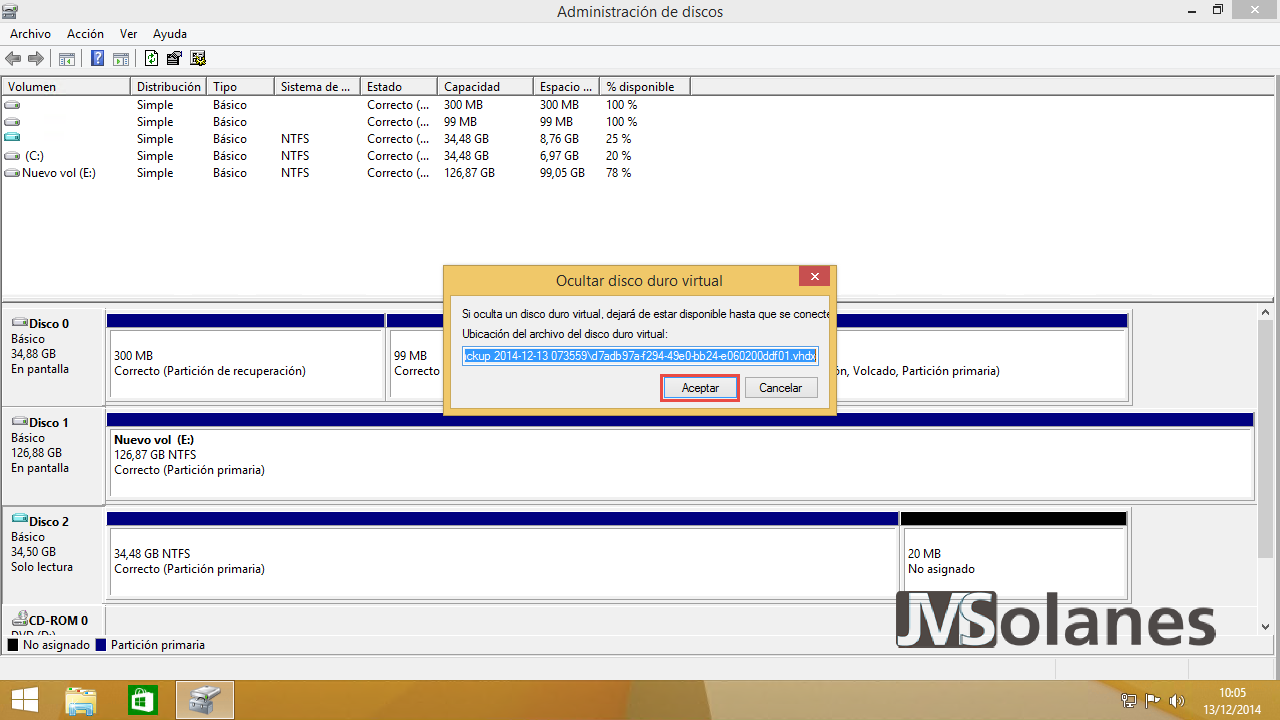Open File Explorer from the taskbar
The width and height of the screenshot is (1280, 720).
tap(80, 700)
